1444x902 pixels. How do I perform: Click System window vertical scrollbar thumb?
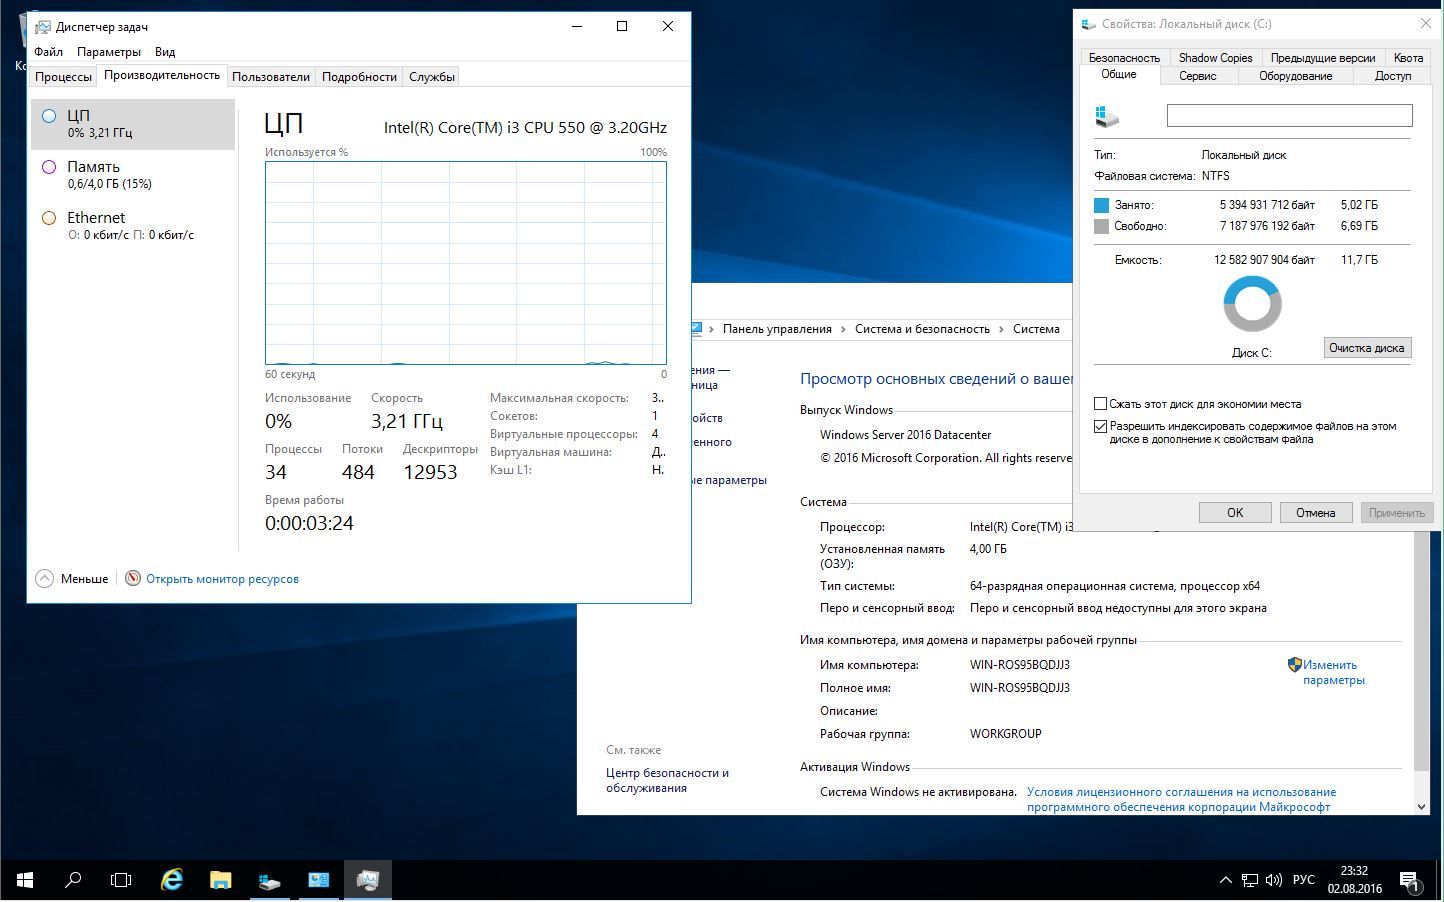tap(1421, 650)
